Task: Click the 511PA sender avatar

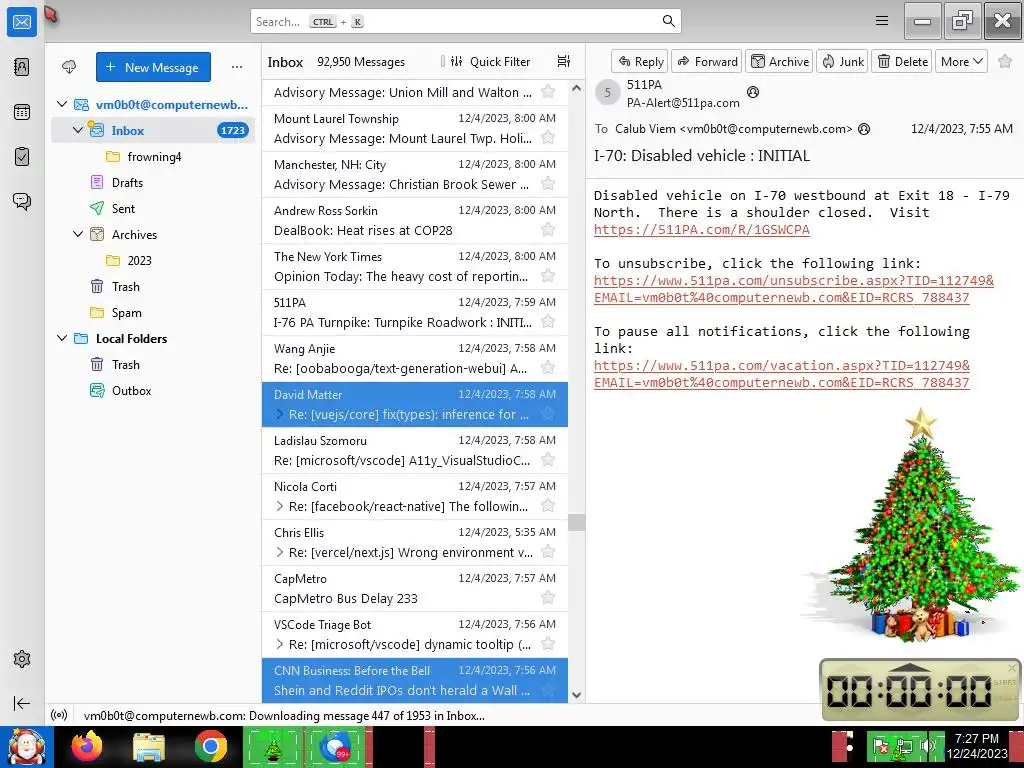Action: point(607,92)
